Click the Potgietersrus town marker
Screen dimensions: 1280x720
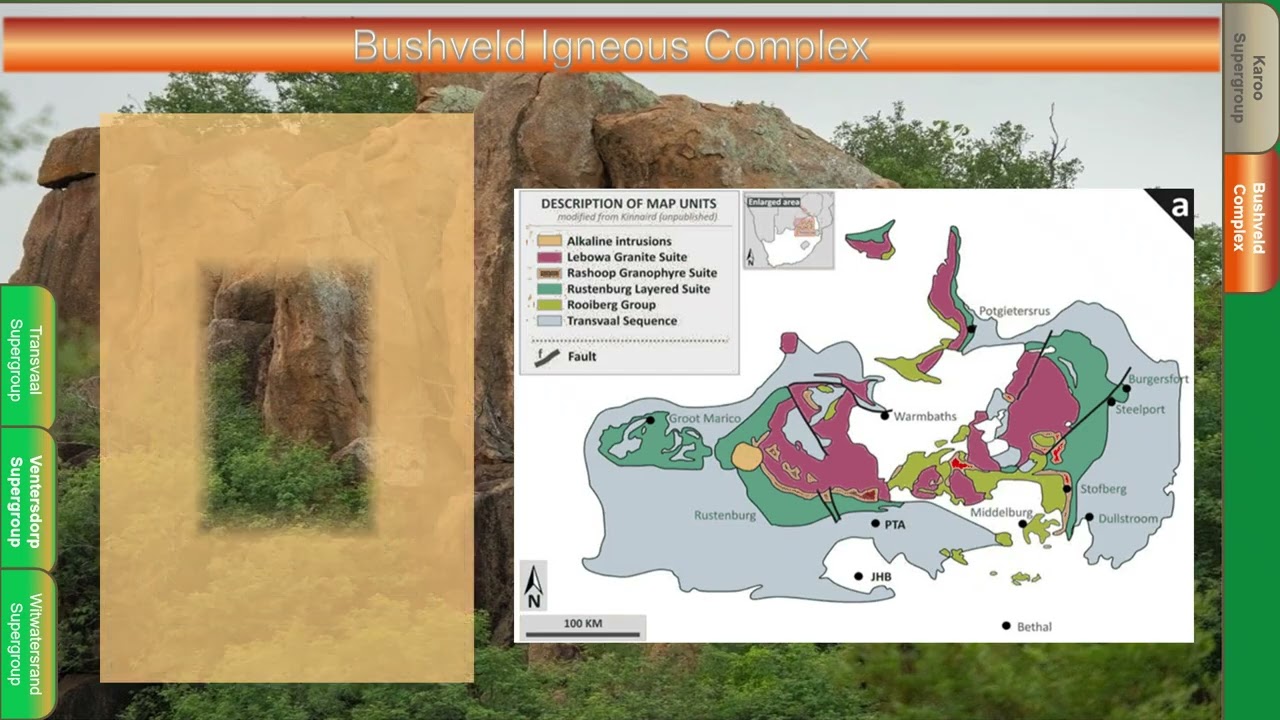coord(971,328)
